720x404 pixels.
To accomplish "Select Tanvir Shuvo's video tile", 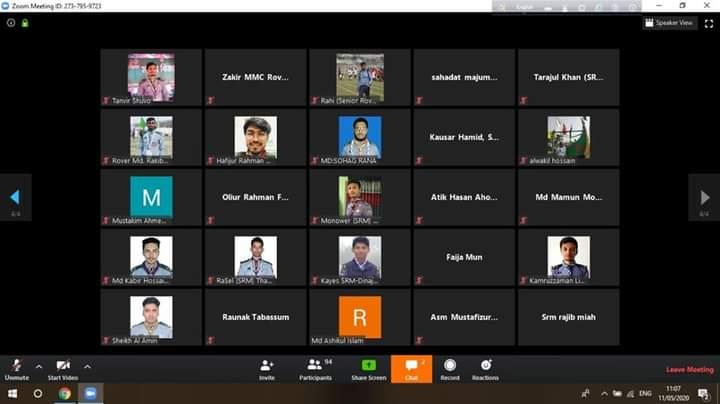I will click(x=151, y=77).
